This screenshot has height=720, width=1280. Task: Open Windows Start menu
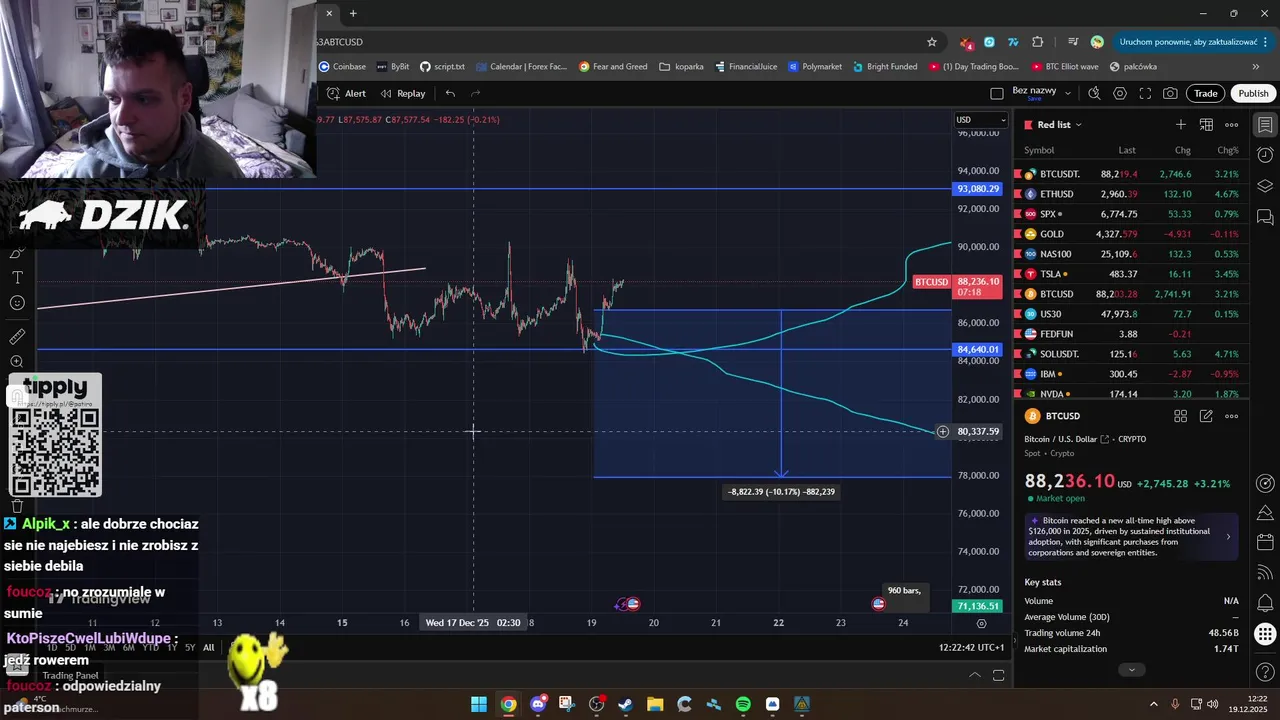pyautogui.click(x=479, y=704)
